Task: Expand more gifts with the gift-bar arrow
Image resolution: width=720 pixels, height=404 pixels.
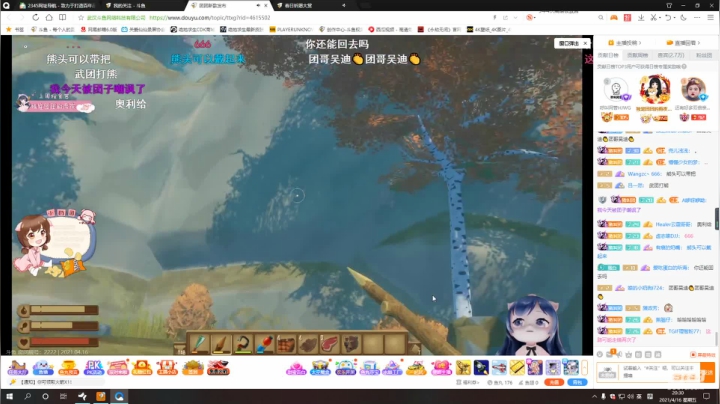Action: point(585,368)
